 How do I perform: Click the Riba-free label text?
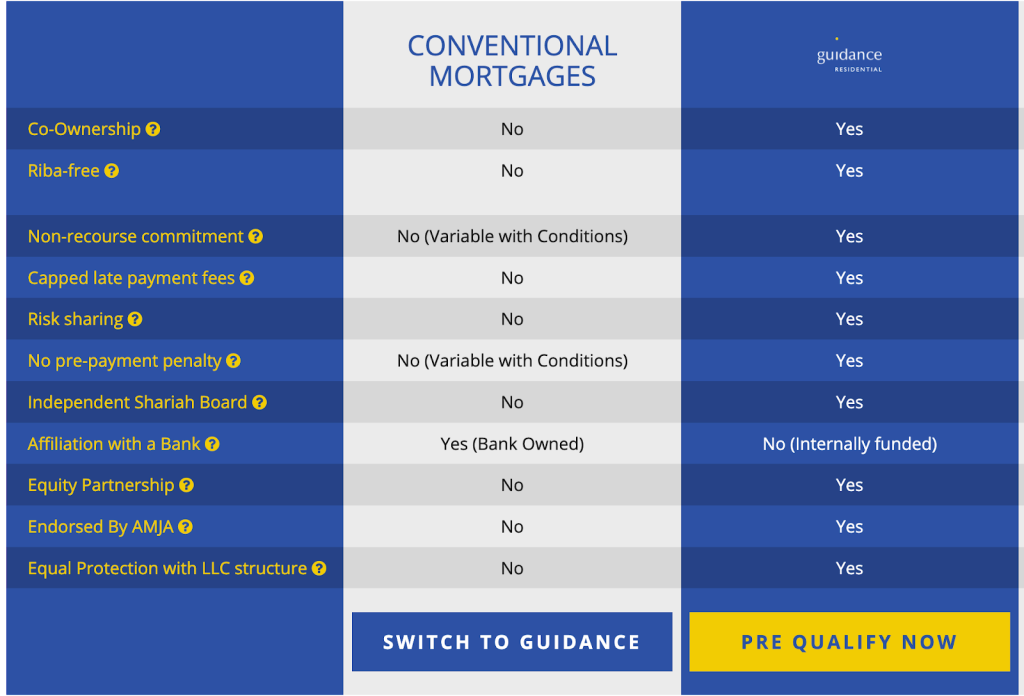point(63,171)
